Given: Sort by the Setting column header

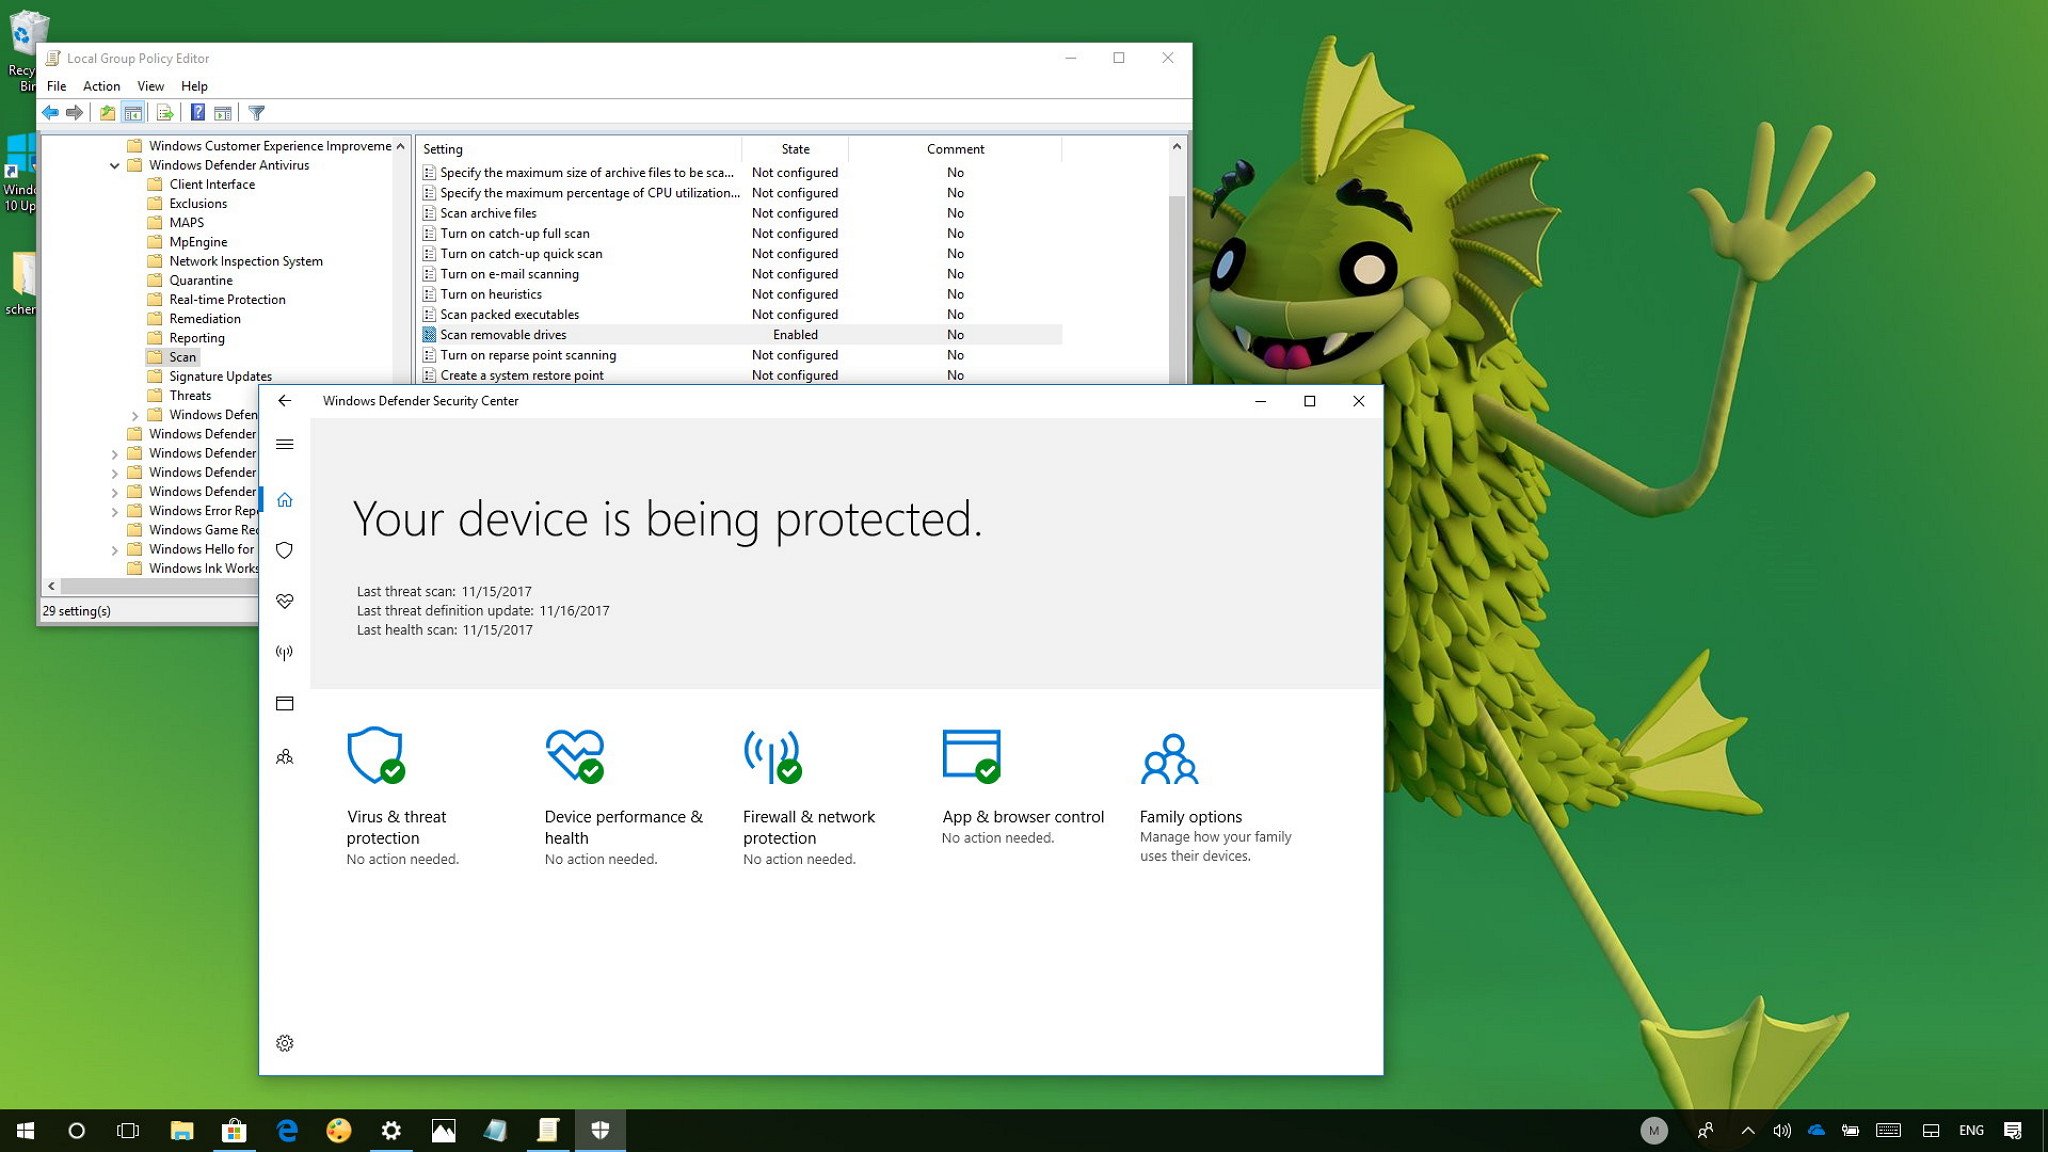Looking at the screenshot, I should click(579, 149).
